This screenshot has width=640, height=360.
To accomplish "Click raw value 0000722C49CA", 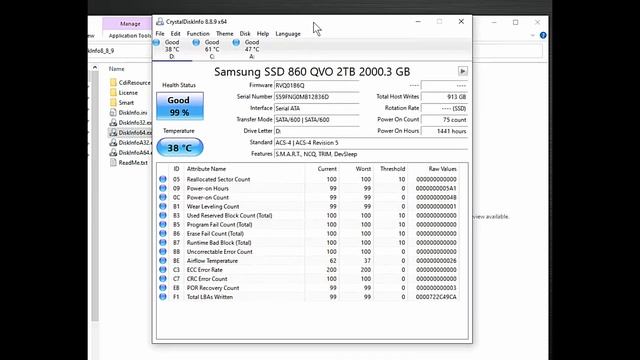I will tap(436, 297).
